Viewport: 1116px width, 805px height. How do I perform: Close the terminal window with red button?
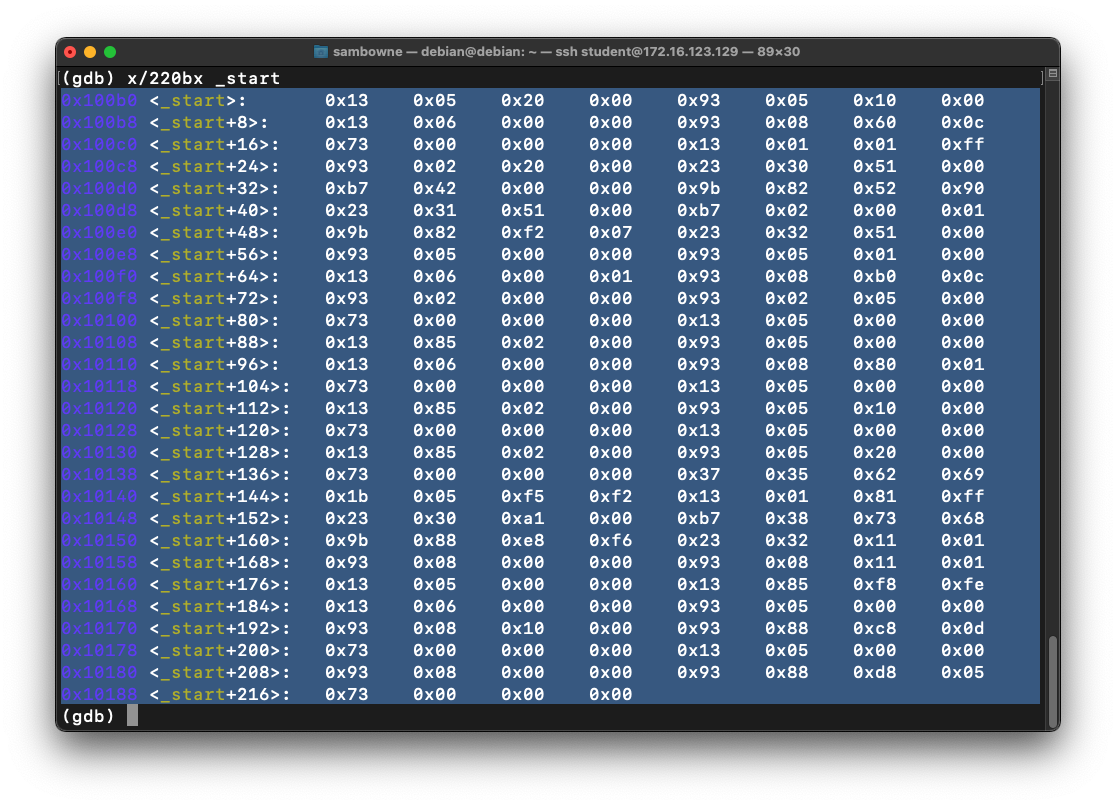click(70, 52)
